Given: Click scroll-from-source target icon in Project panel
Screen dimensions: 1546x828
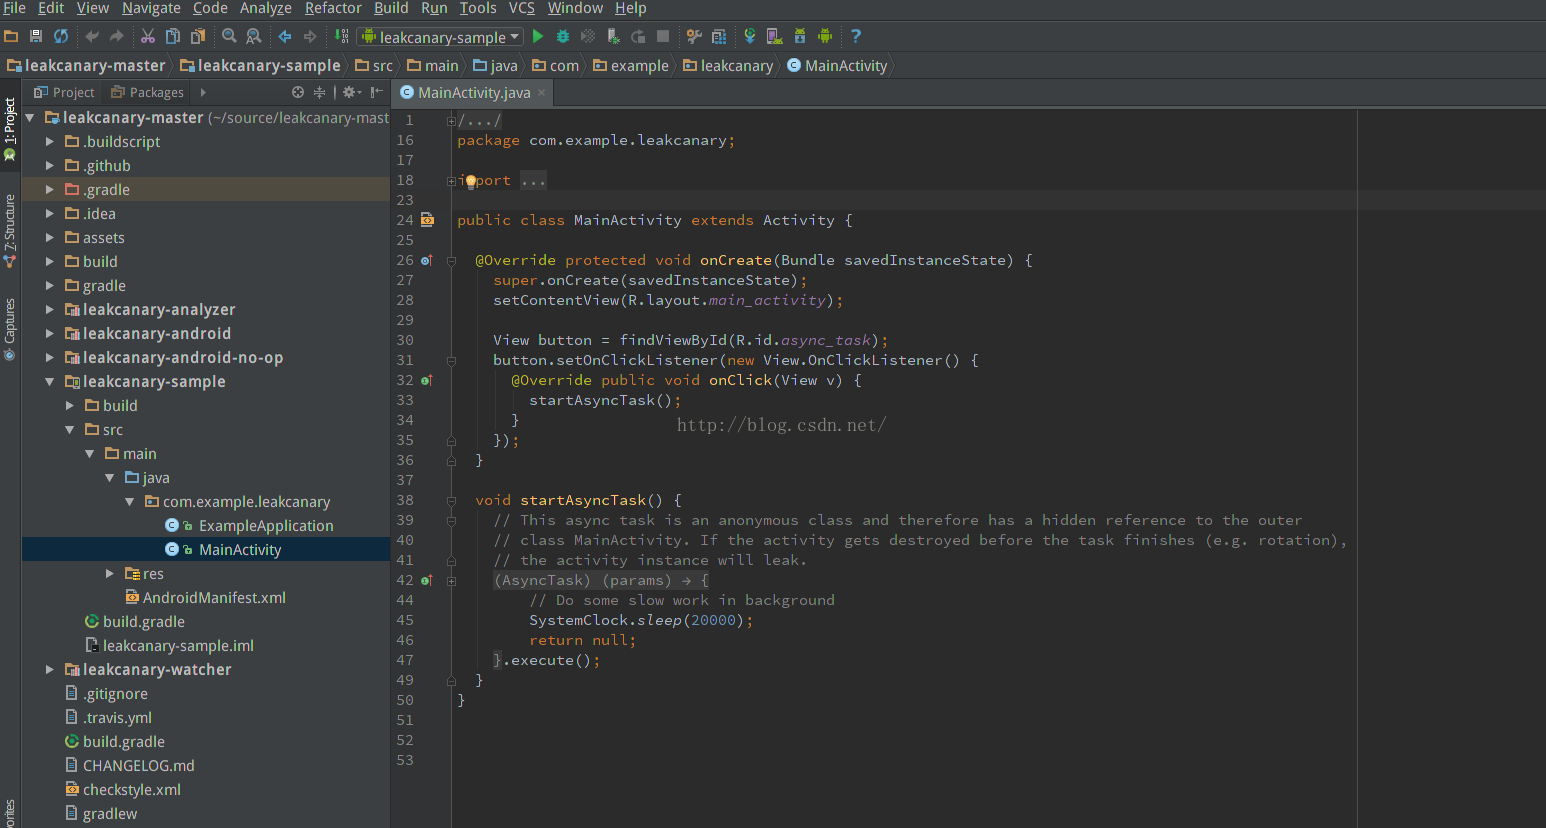Looking at the screenshot, I should 297,92.
